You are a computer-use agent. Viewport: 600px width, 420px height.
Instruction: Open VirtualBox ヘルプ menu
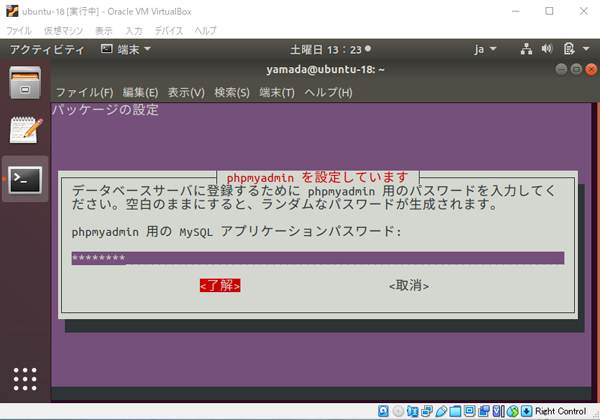tap(205, 31)
